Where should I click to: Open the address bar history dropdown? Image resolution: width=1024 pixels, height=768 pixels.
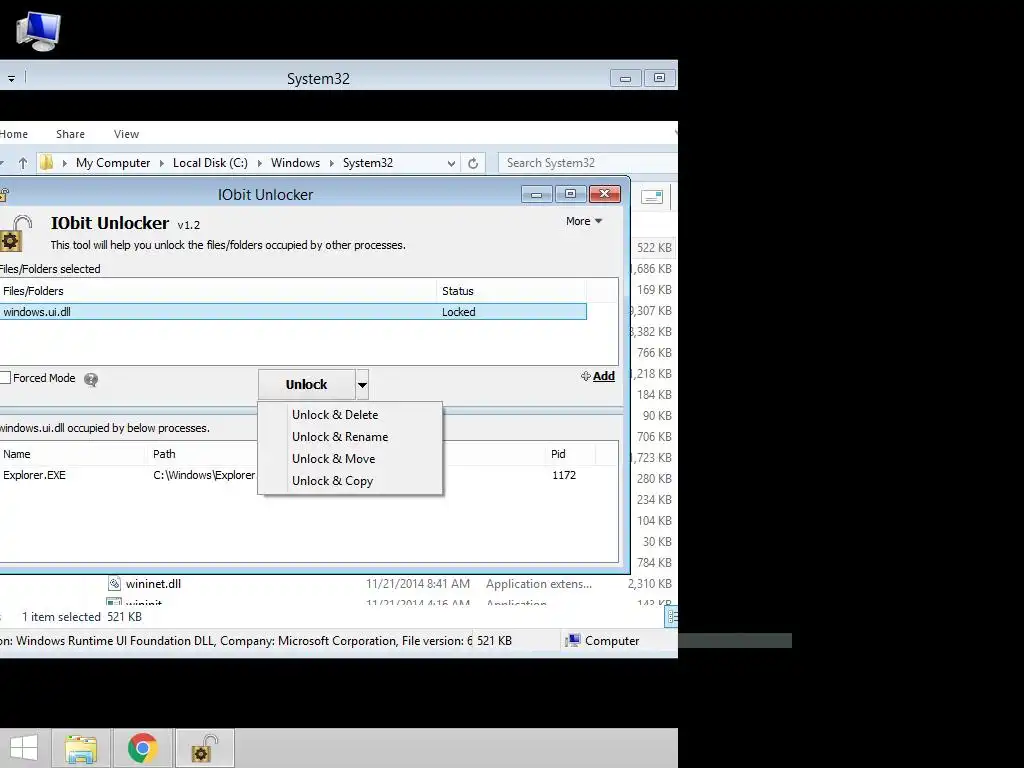click(x=451, y=163)
